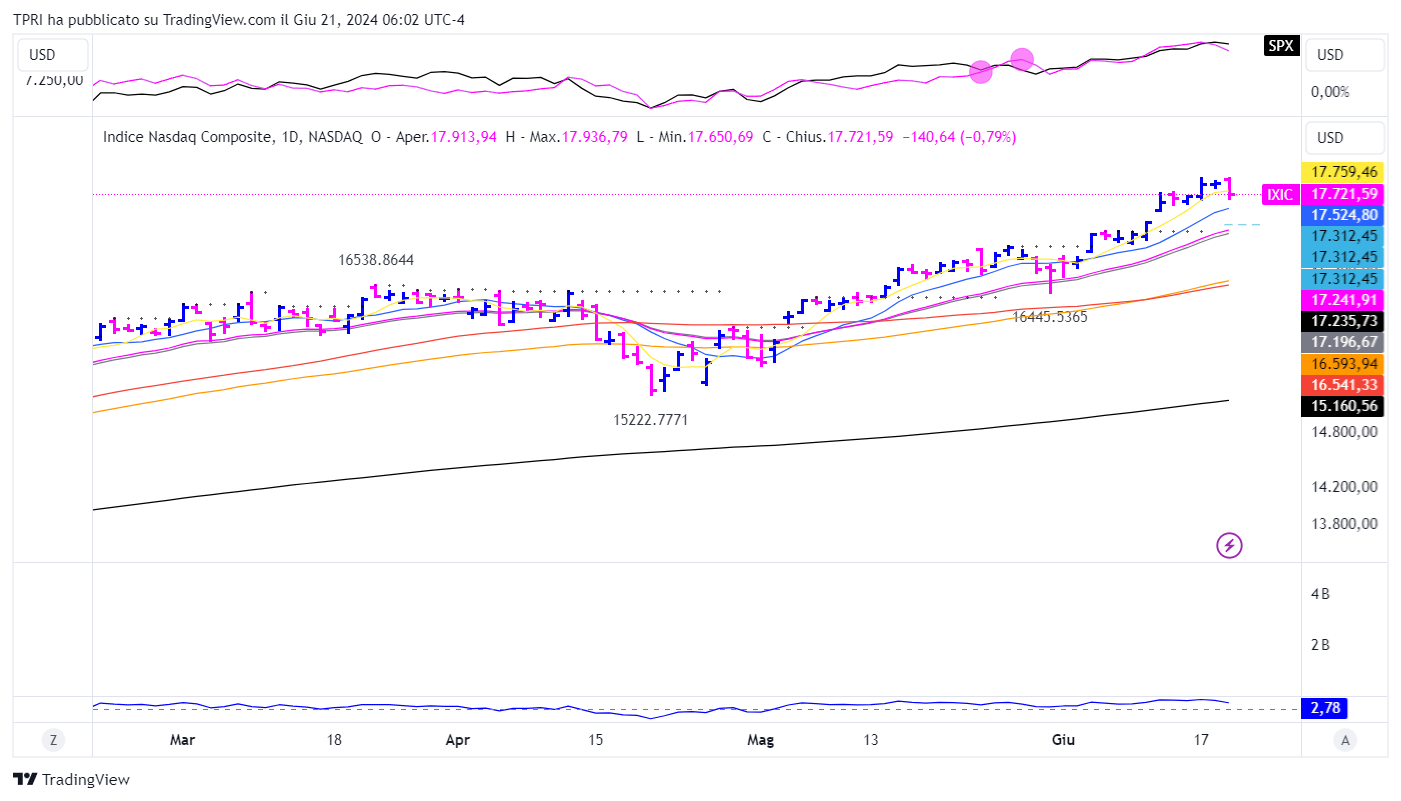
Task: Select the black SPX symbol badge
Action: [1279, 45]
